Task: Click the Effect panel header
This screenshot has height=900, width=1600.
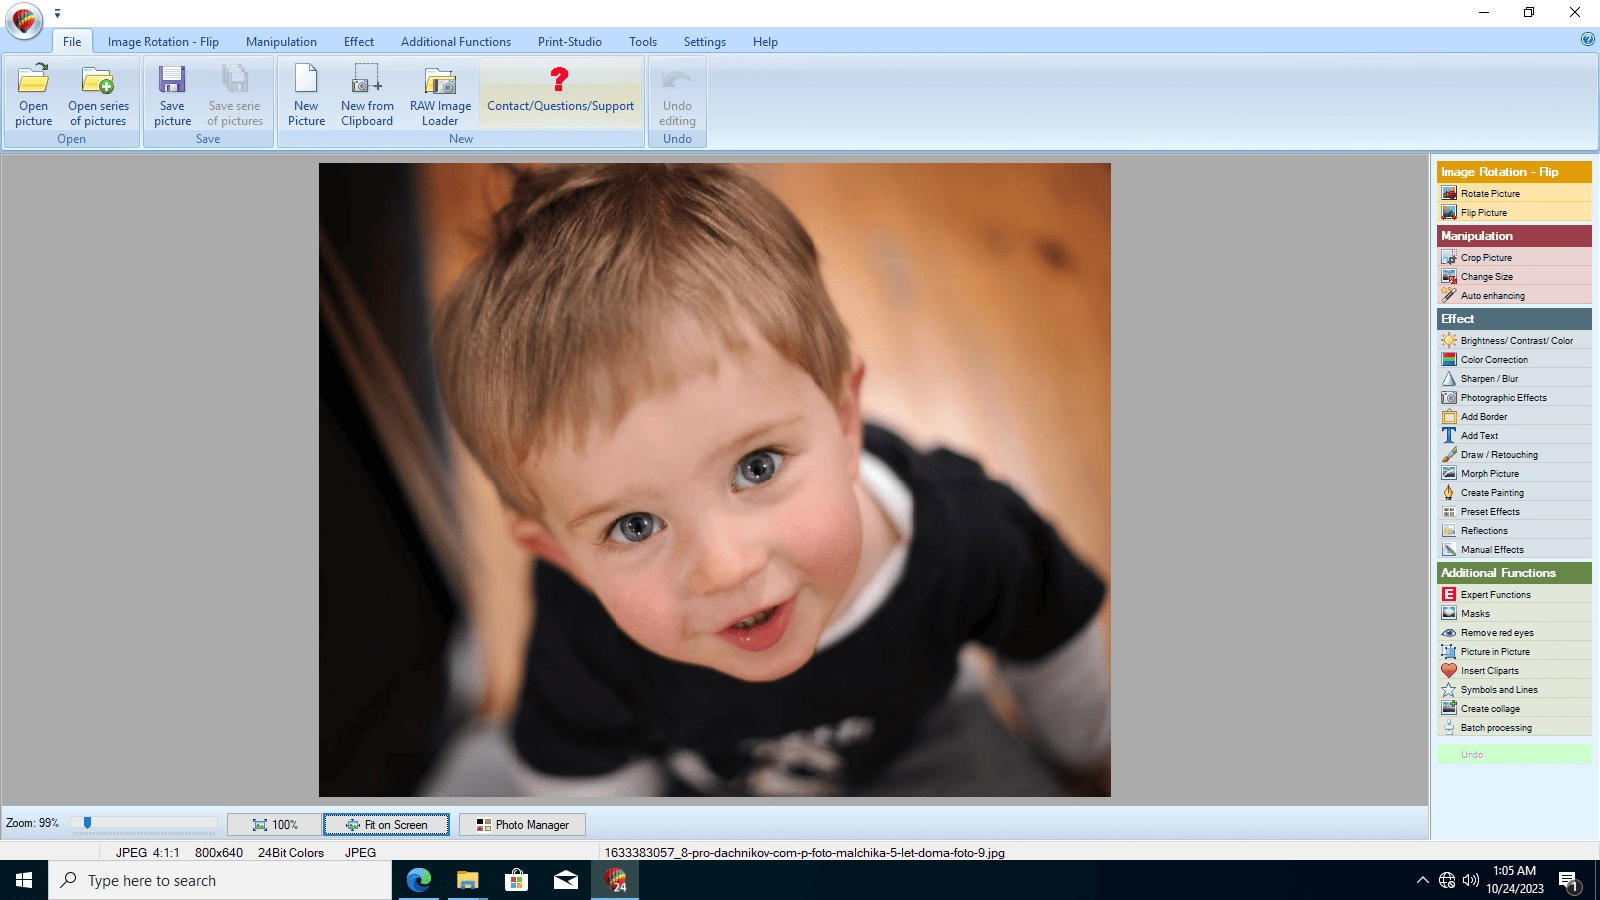Action: tap(1514, 319)
